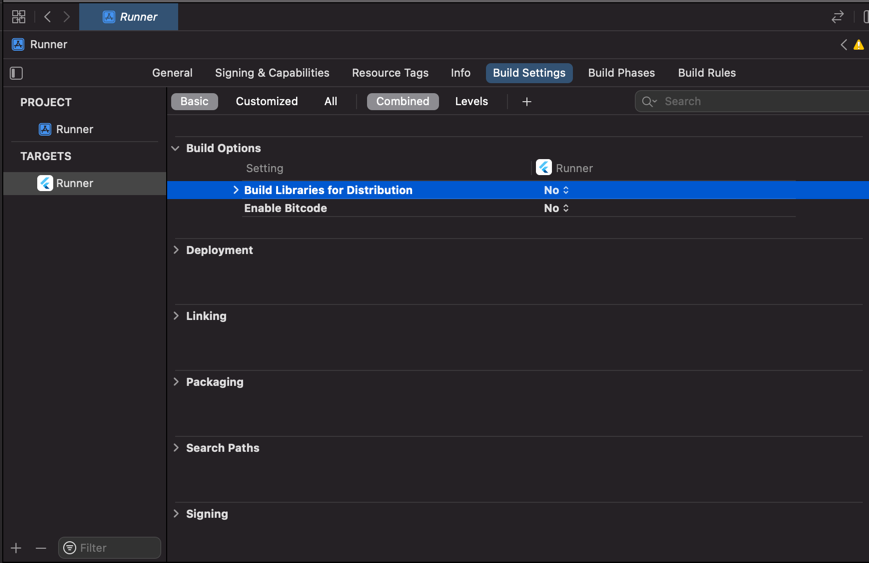Click the yellow warning triangle icon
869x563 pixels.
(x=858, y=45)
